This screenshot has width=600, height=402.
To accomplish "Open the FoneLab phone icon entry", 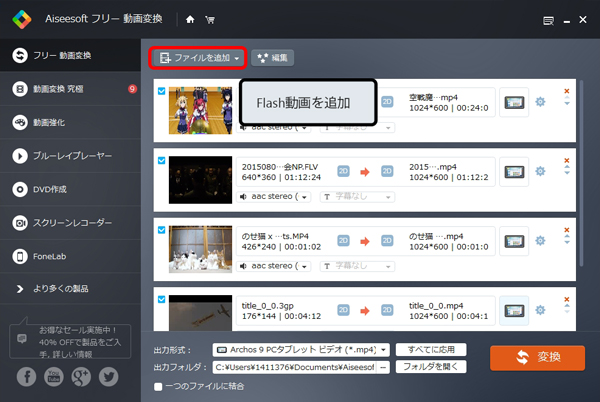I will point(70,256).
